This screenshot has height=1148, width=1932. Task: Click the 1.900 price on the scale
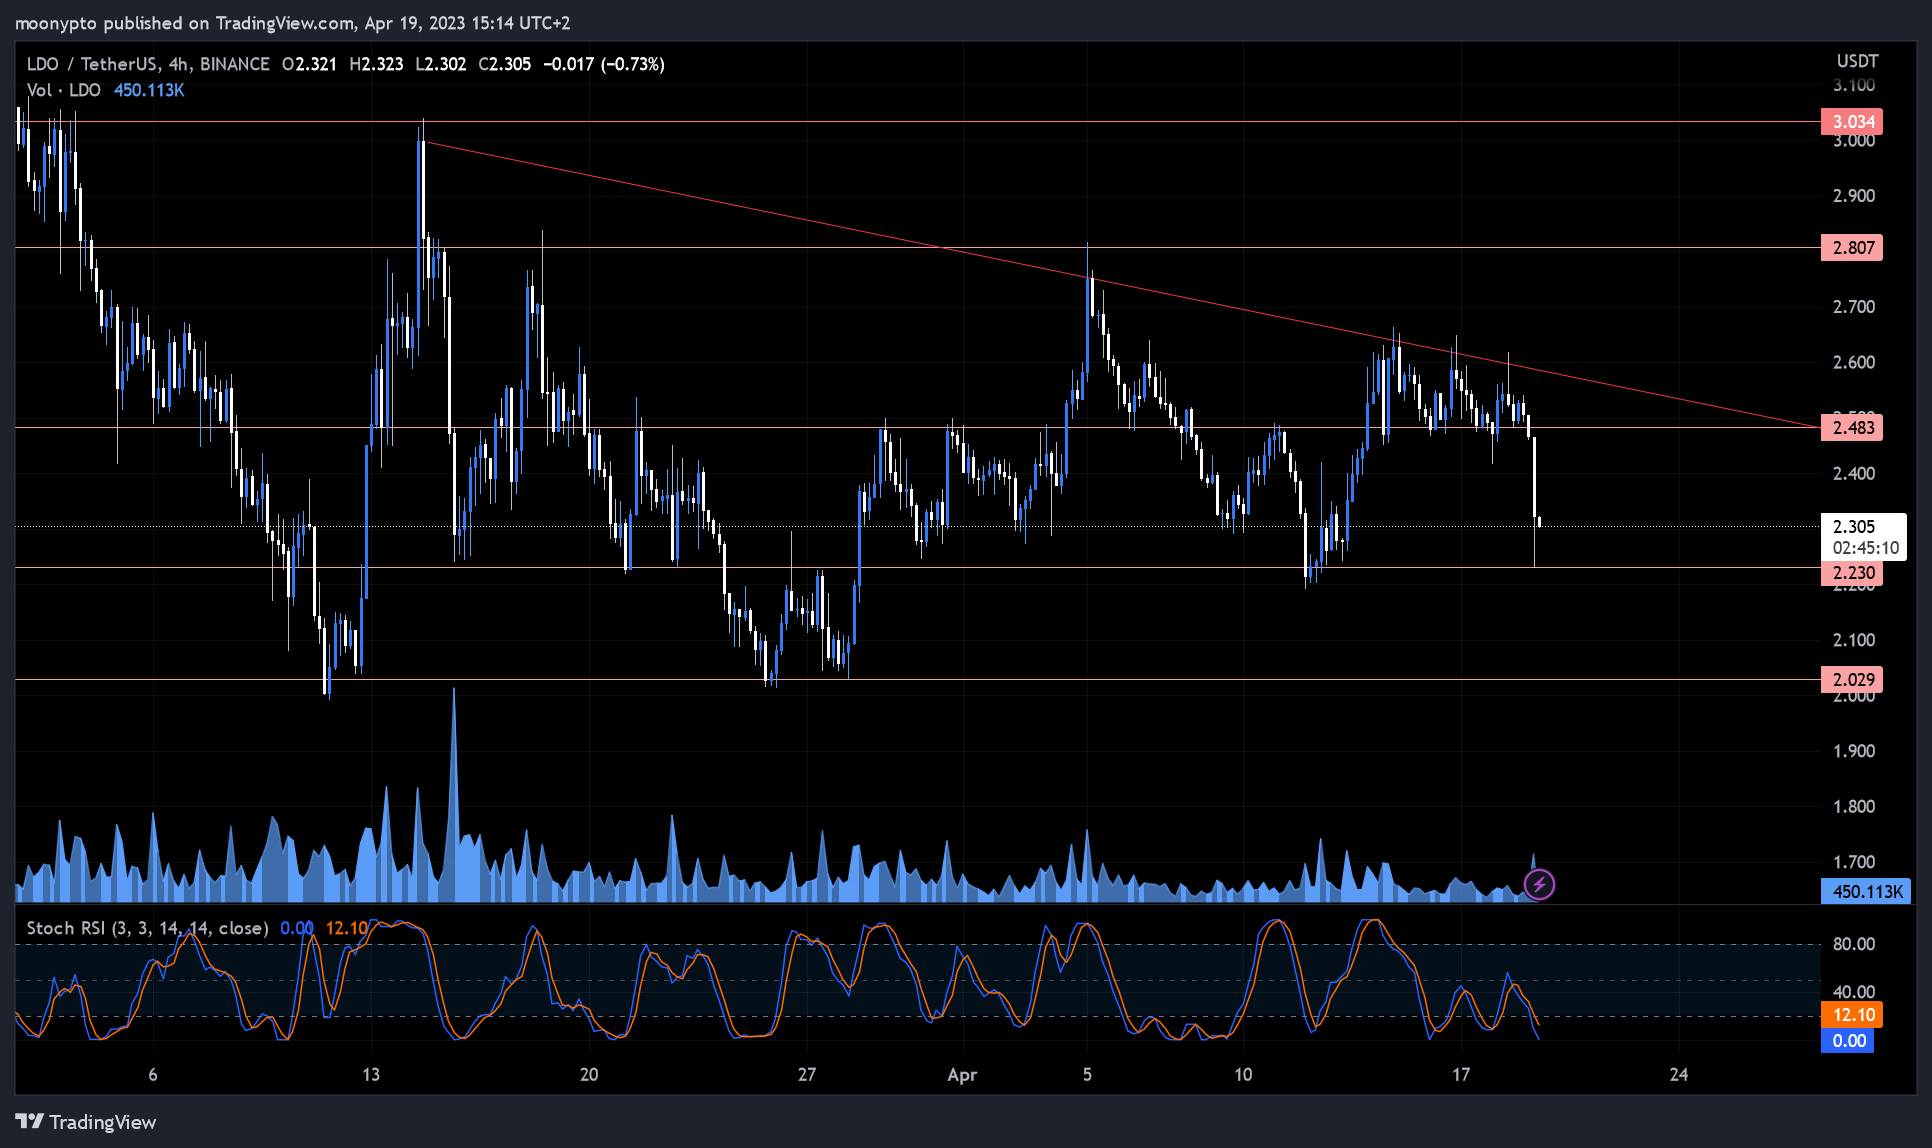1853,751
